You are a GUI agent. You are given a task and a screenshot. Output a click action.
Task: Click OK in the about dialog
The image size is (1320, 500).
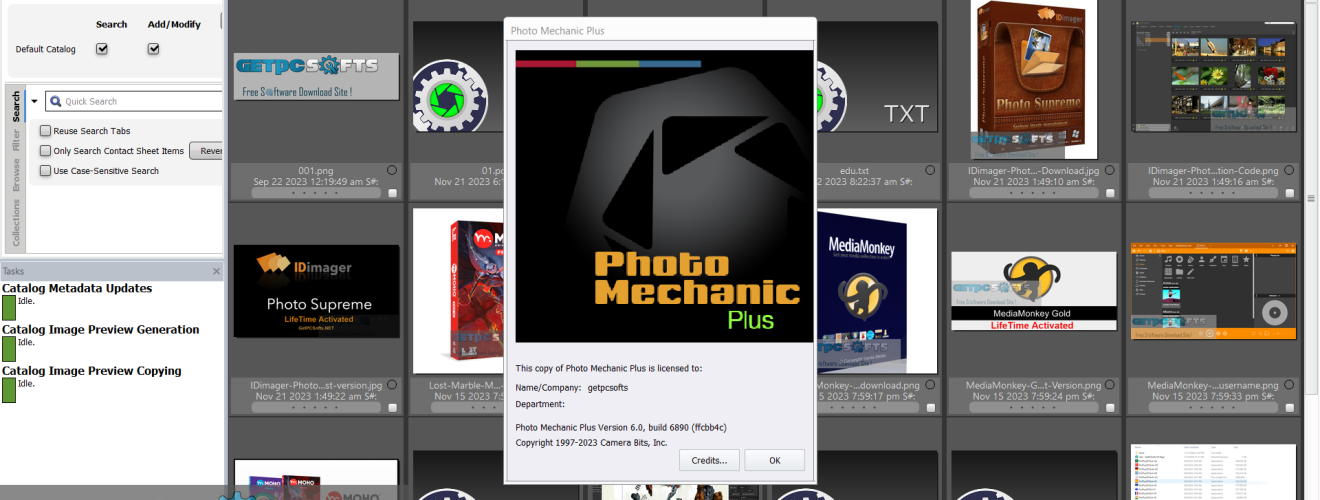tap(775, 460)
